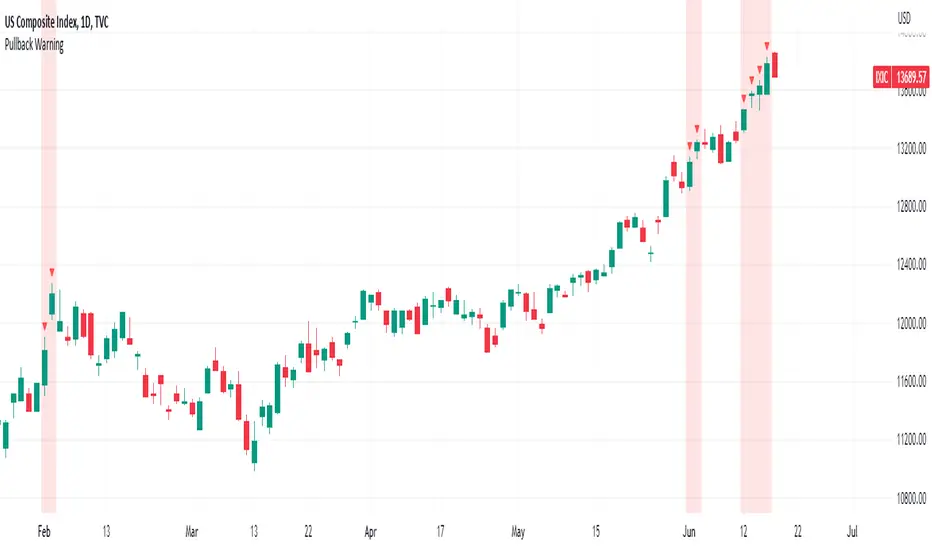Click the May label on the time axis

(x=517, y=530)
